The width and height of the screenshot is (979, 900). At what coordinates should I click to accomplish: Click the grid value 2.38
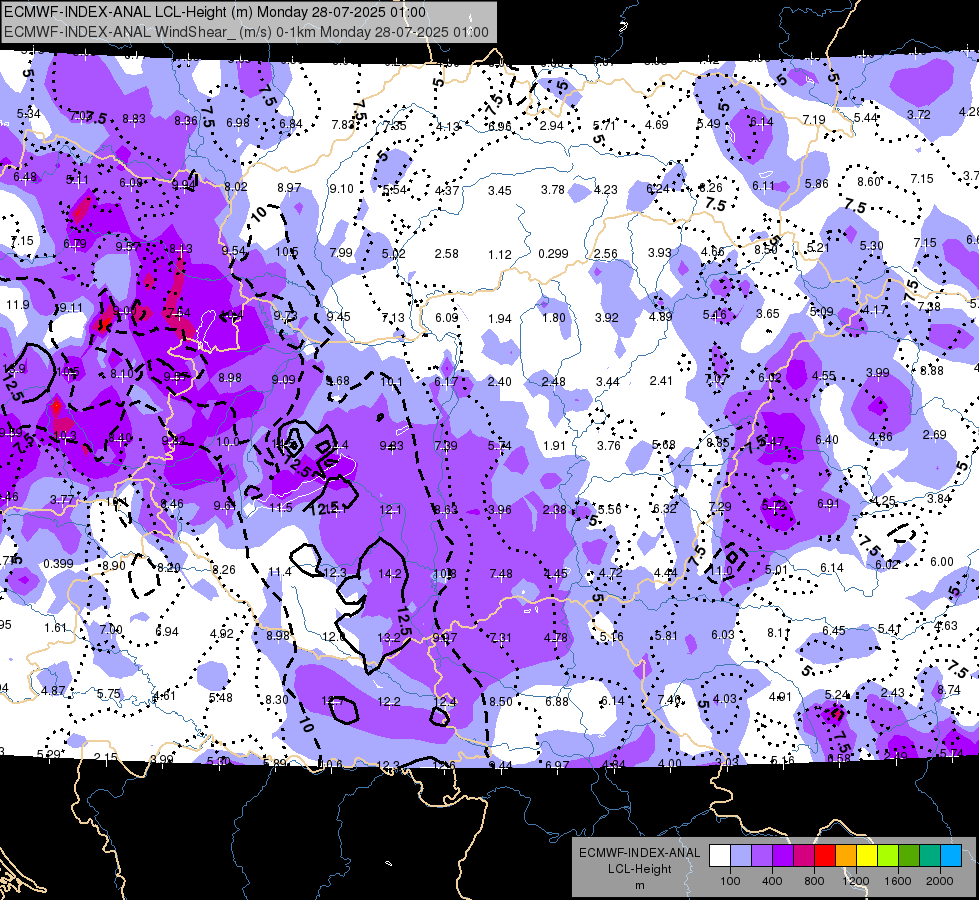pos(554,510)
